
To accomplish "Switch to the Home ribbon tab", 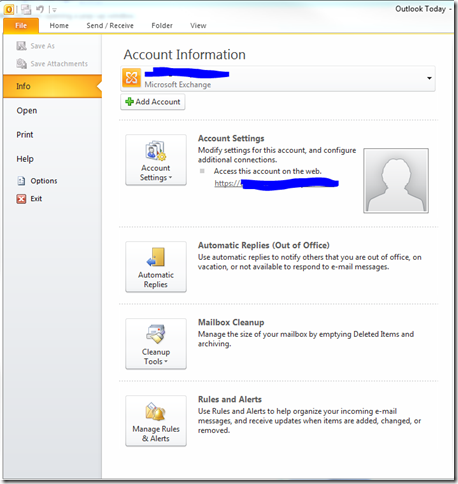I will 59,26.
